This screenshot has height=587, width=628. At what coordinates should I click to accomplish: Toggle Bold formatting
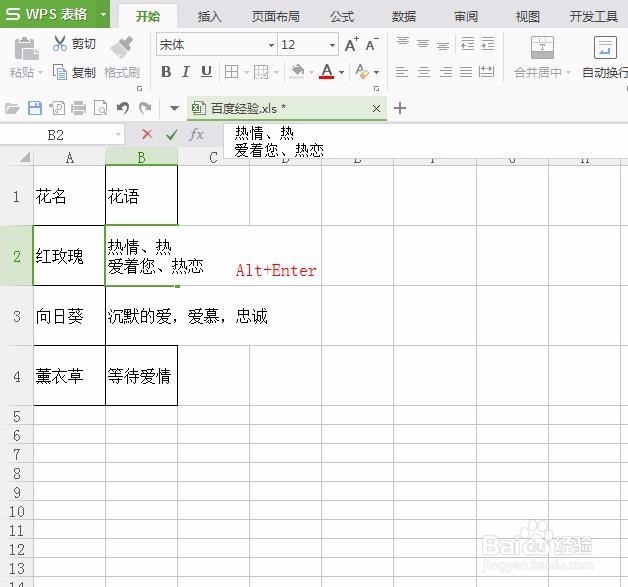166,72
